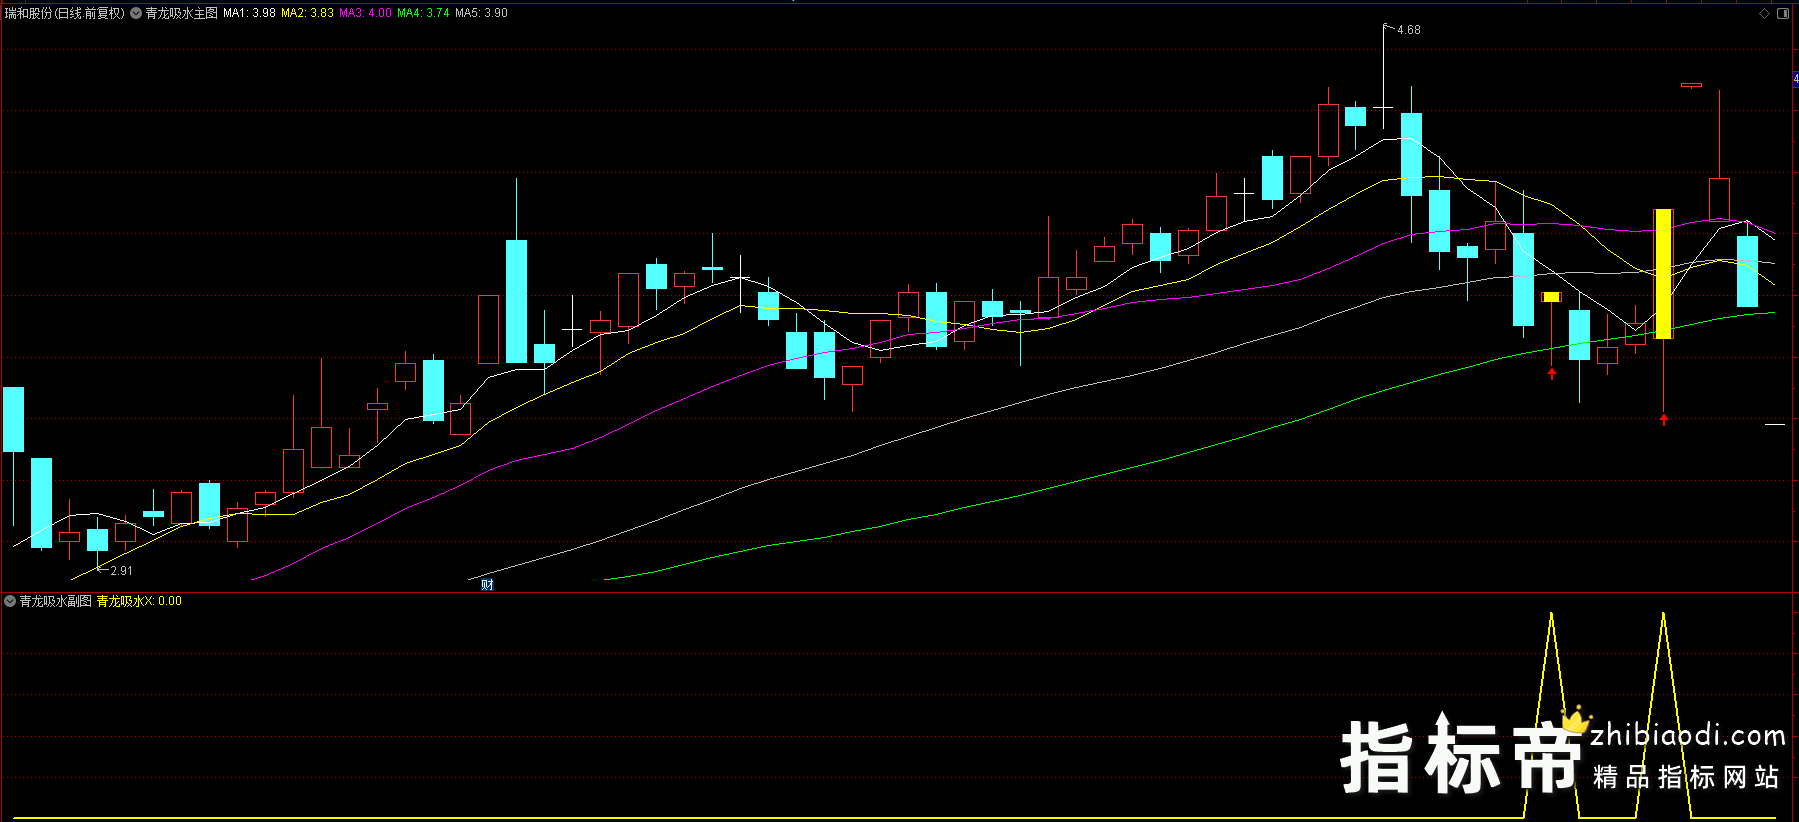The height and width of the screenshot is (822, 1799).
Task: Select the small yellow signal candlestick
Action: click(1551, 297)
